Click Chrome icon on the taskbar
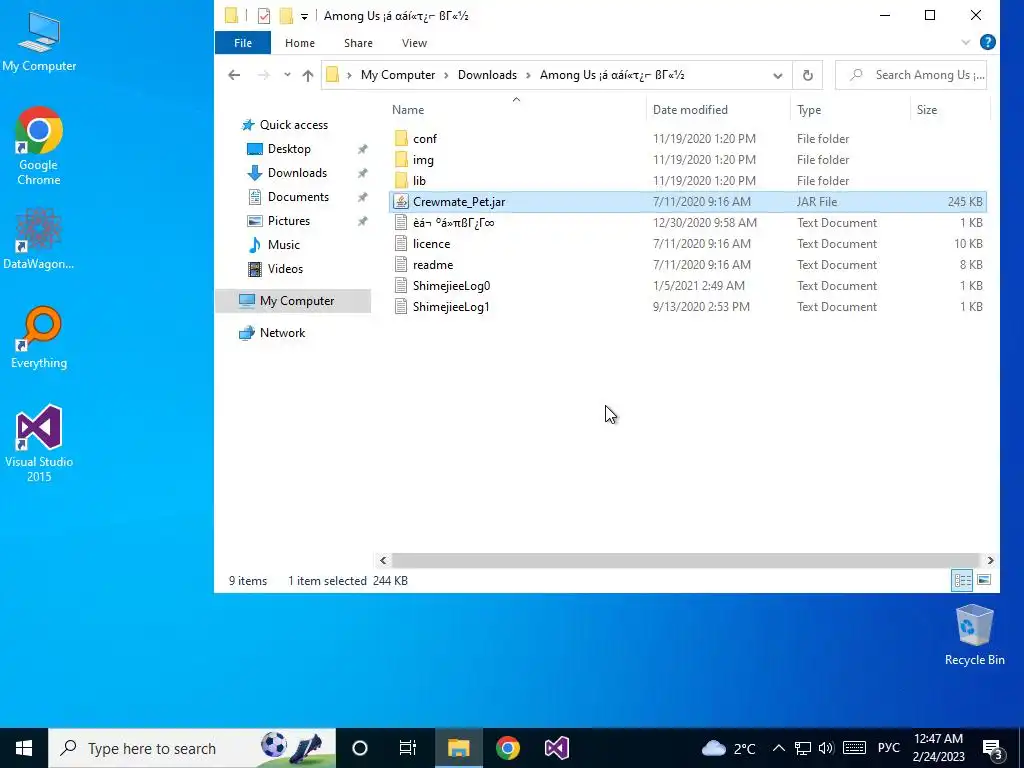 [x=507, y=748]
